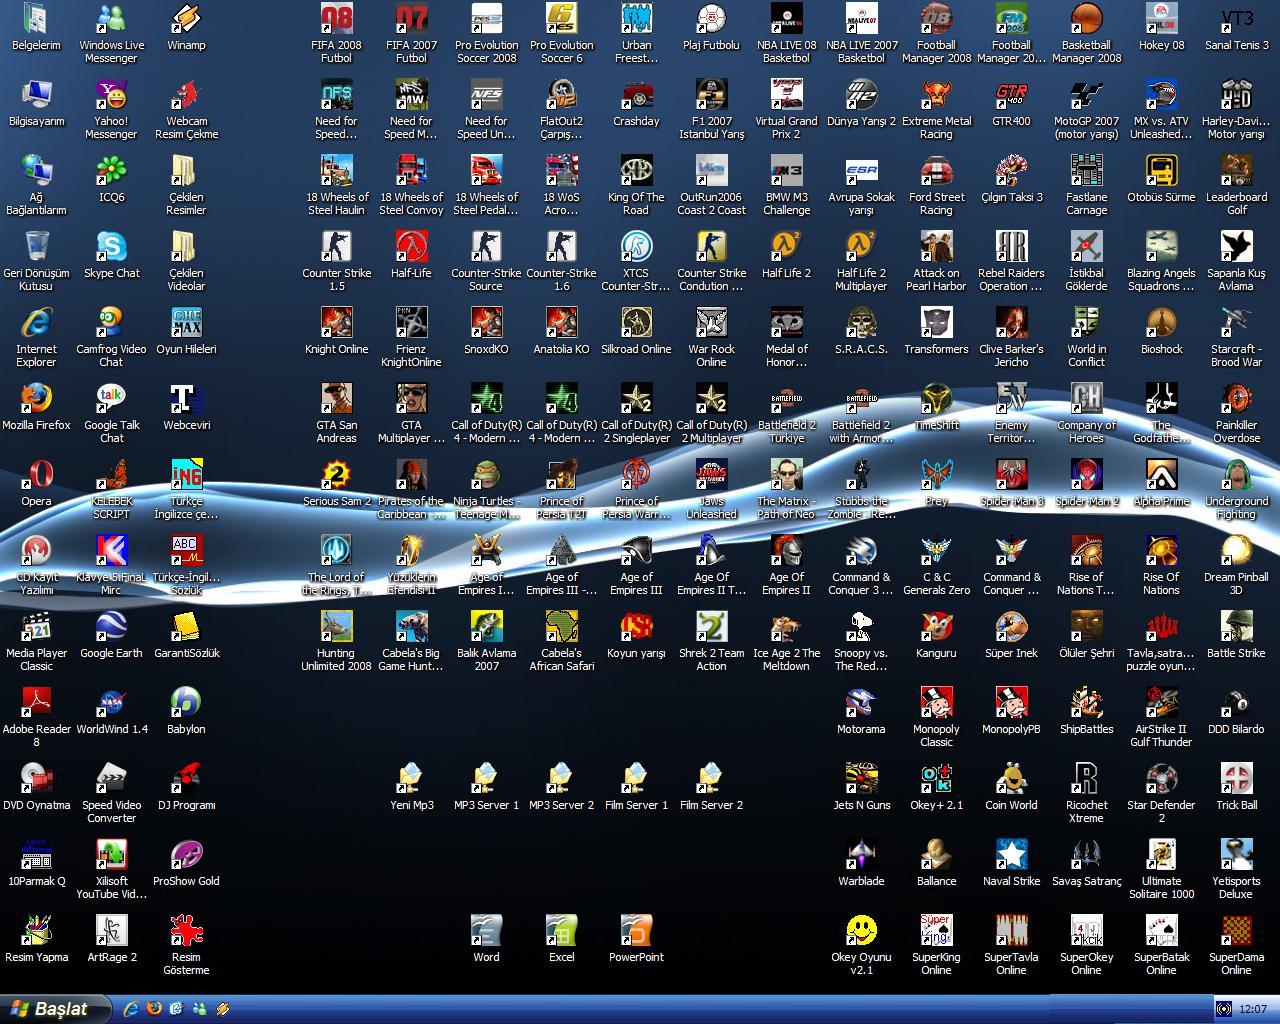Viewport: 1280px width, 1024px height.
Task: Launch Mozilla Firefox from the desktop
Action: (36, 400)
